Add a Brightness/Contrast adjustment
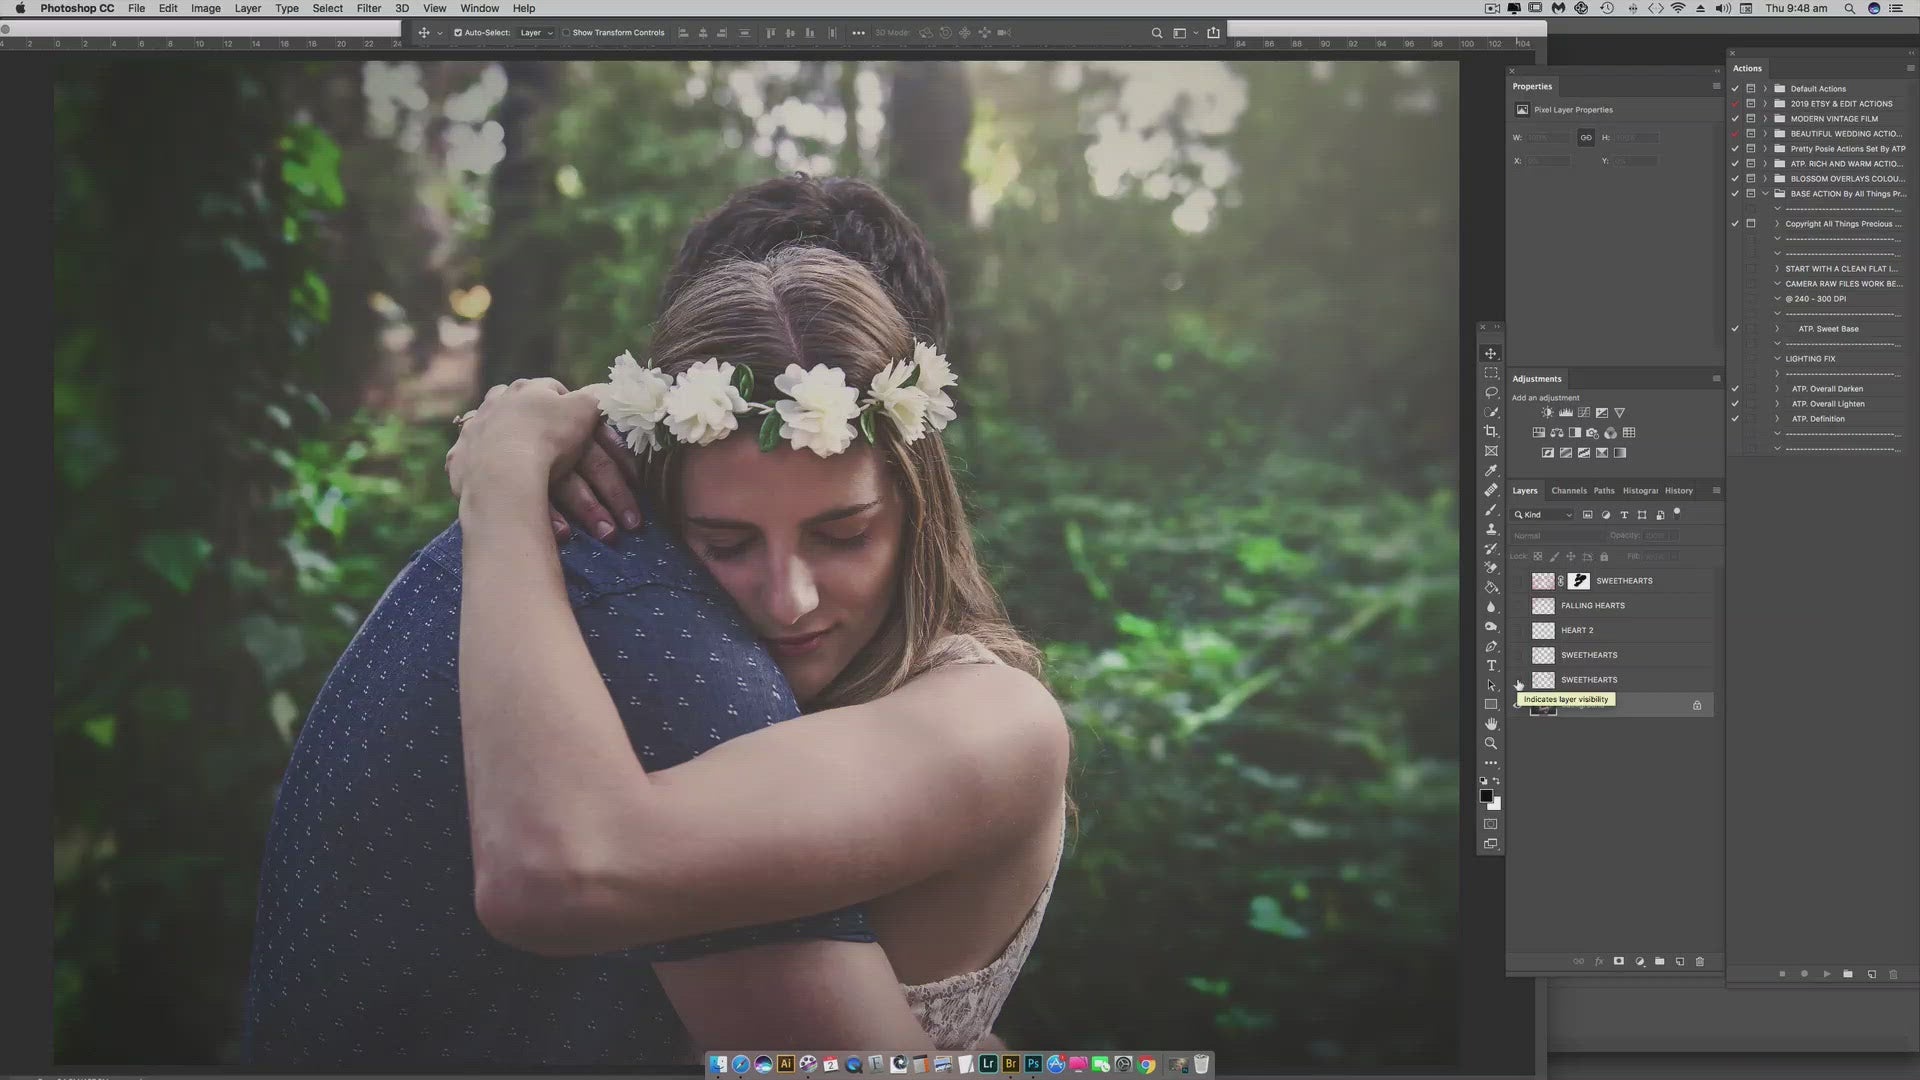Image resolution: width=1920 pixels, height=1080 pixels. coord(1547,413)
